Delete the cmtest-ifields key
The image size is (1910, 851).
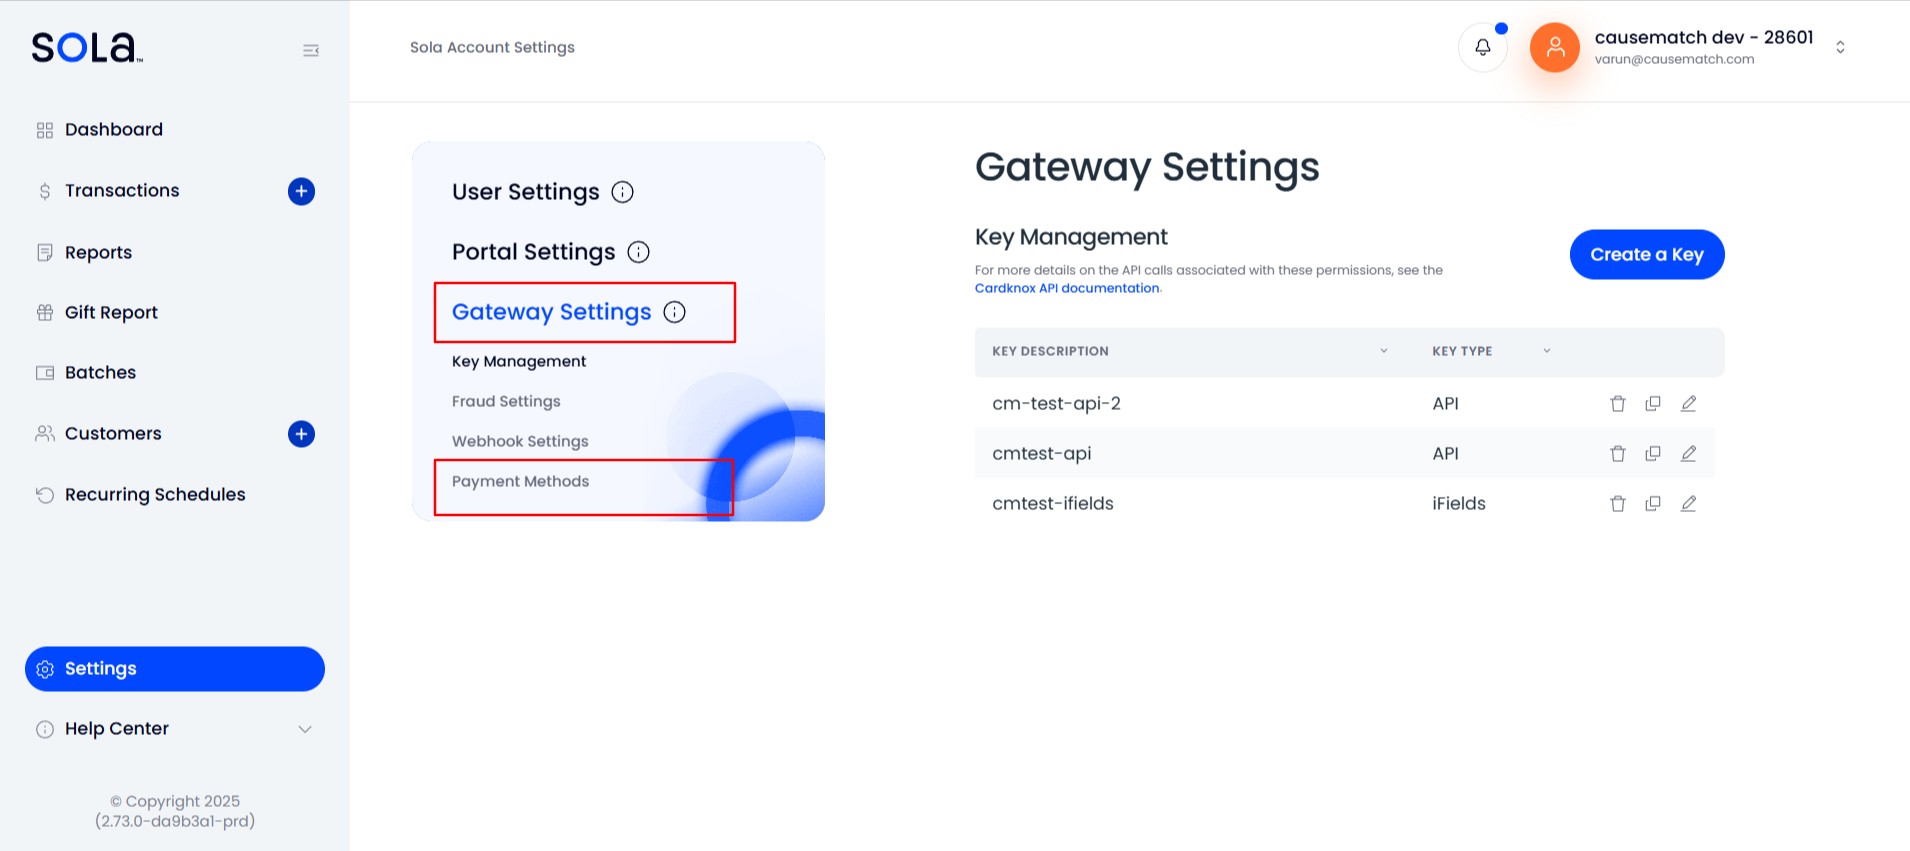pos(1618,504)
